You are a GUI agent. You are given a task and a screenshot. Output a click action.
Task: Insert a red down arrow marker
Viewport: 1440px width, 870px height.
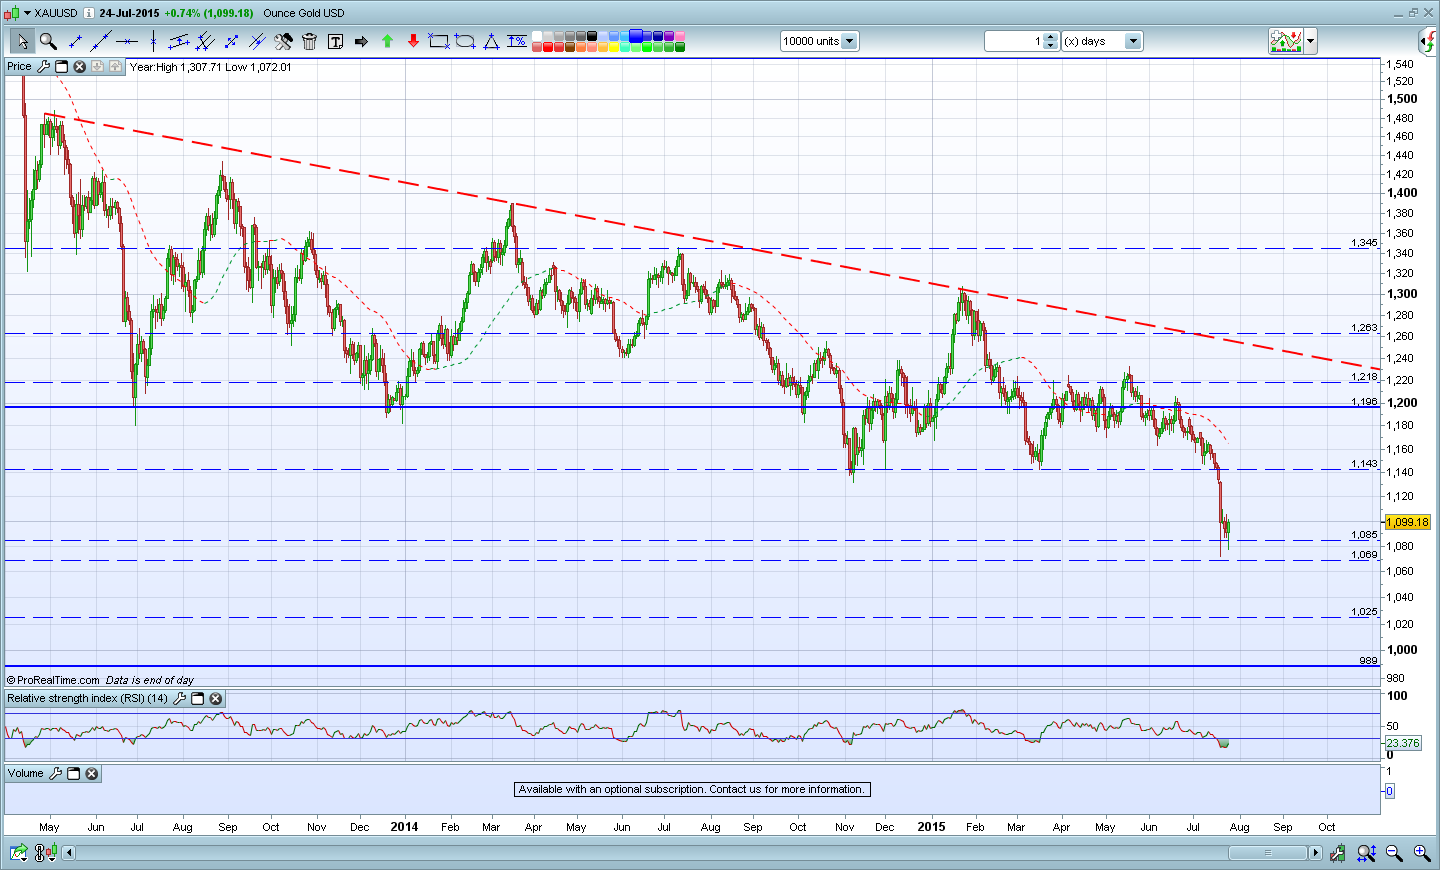point(413,41)
